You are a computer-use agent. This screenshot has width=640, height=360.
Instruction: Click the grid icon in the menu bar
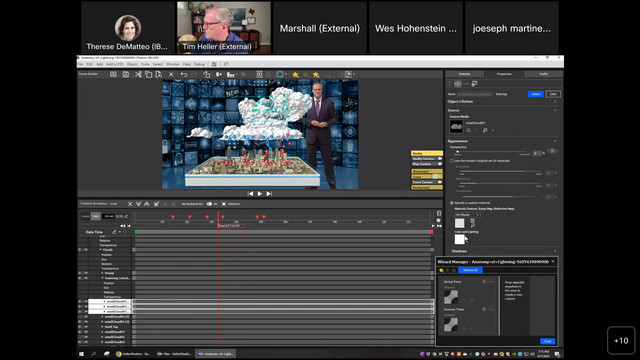214,64
